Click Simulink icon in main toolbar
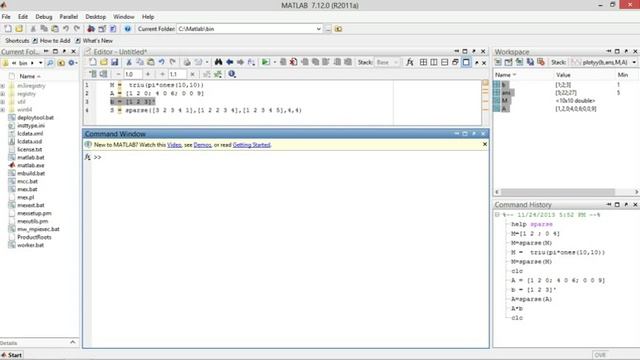Viewport: 640px width, 360px height. tap(91, 29)
